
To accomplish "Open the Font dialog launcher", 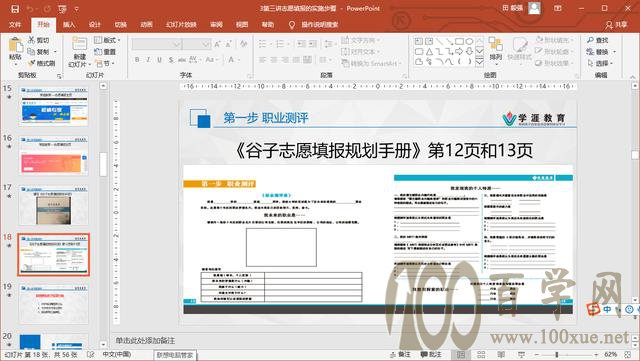I will (x=249, y=76).
